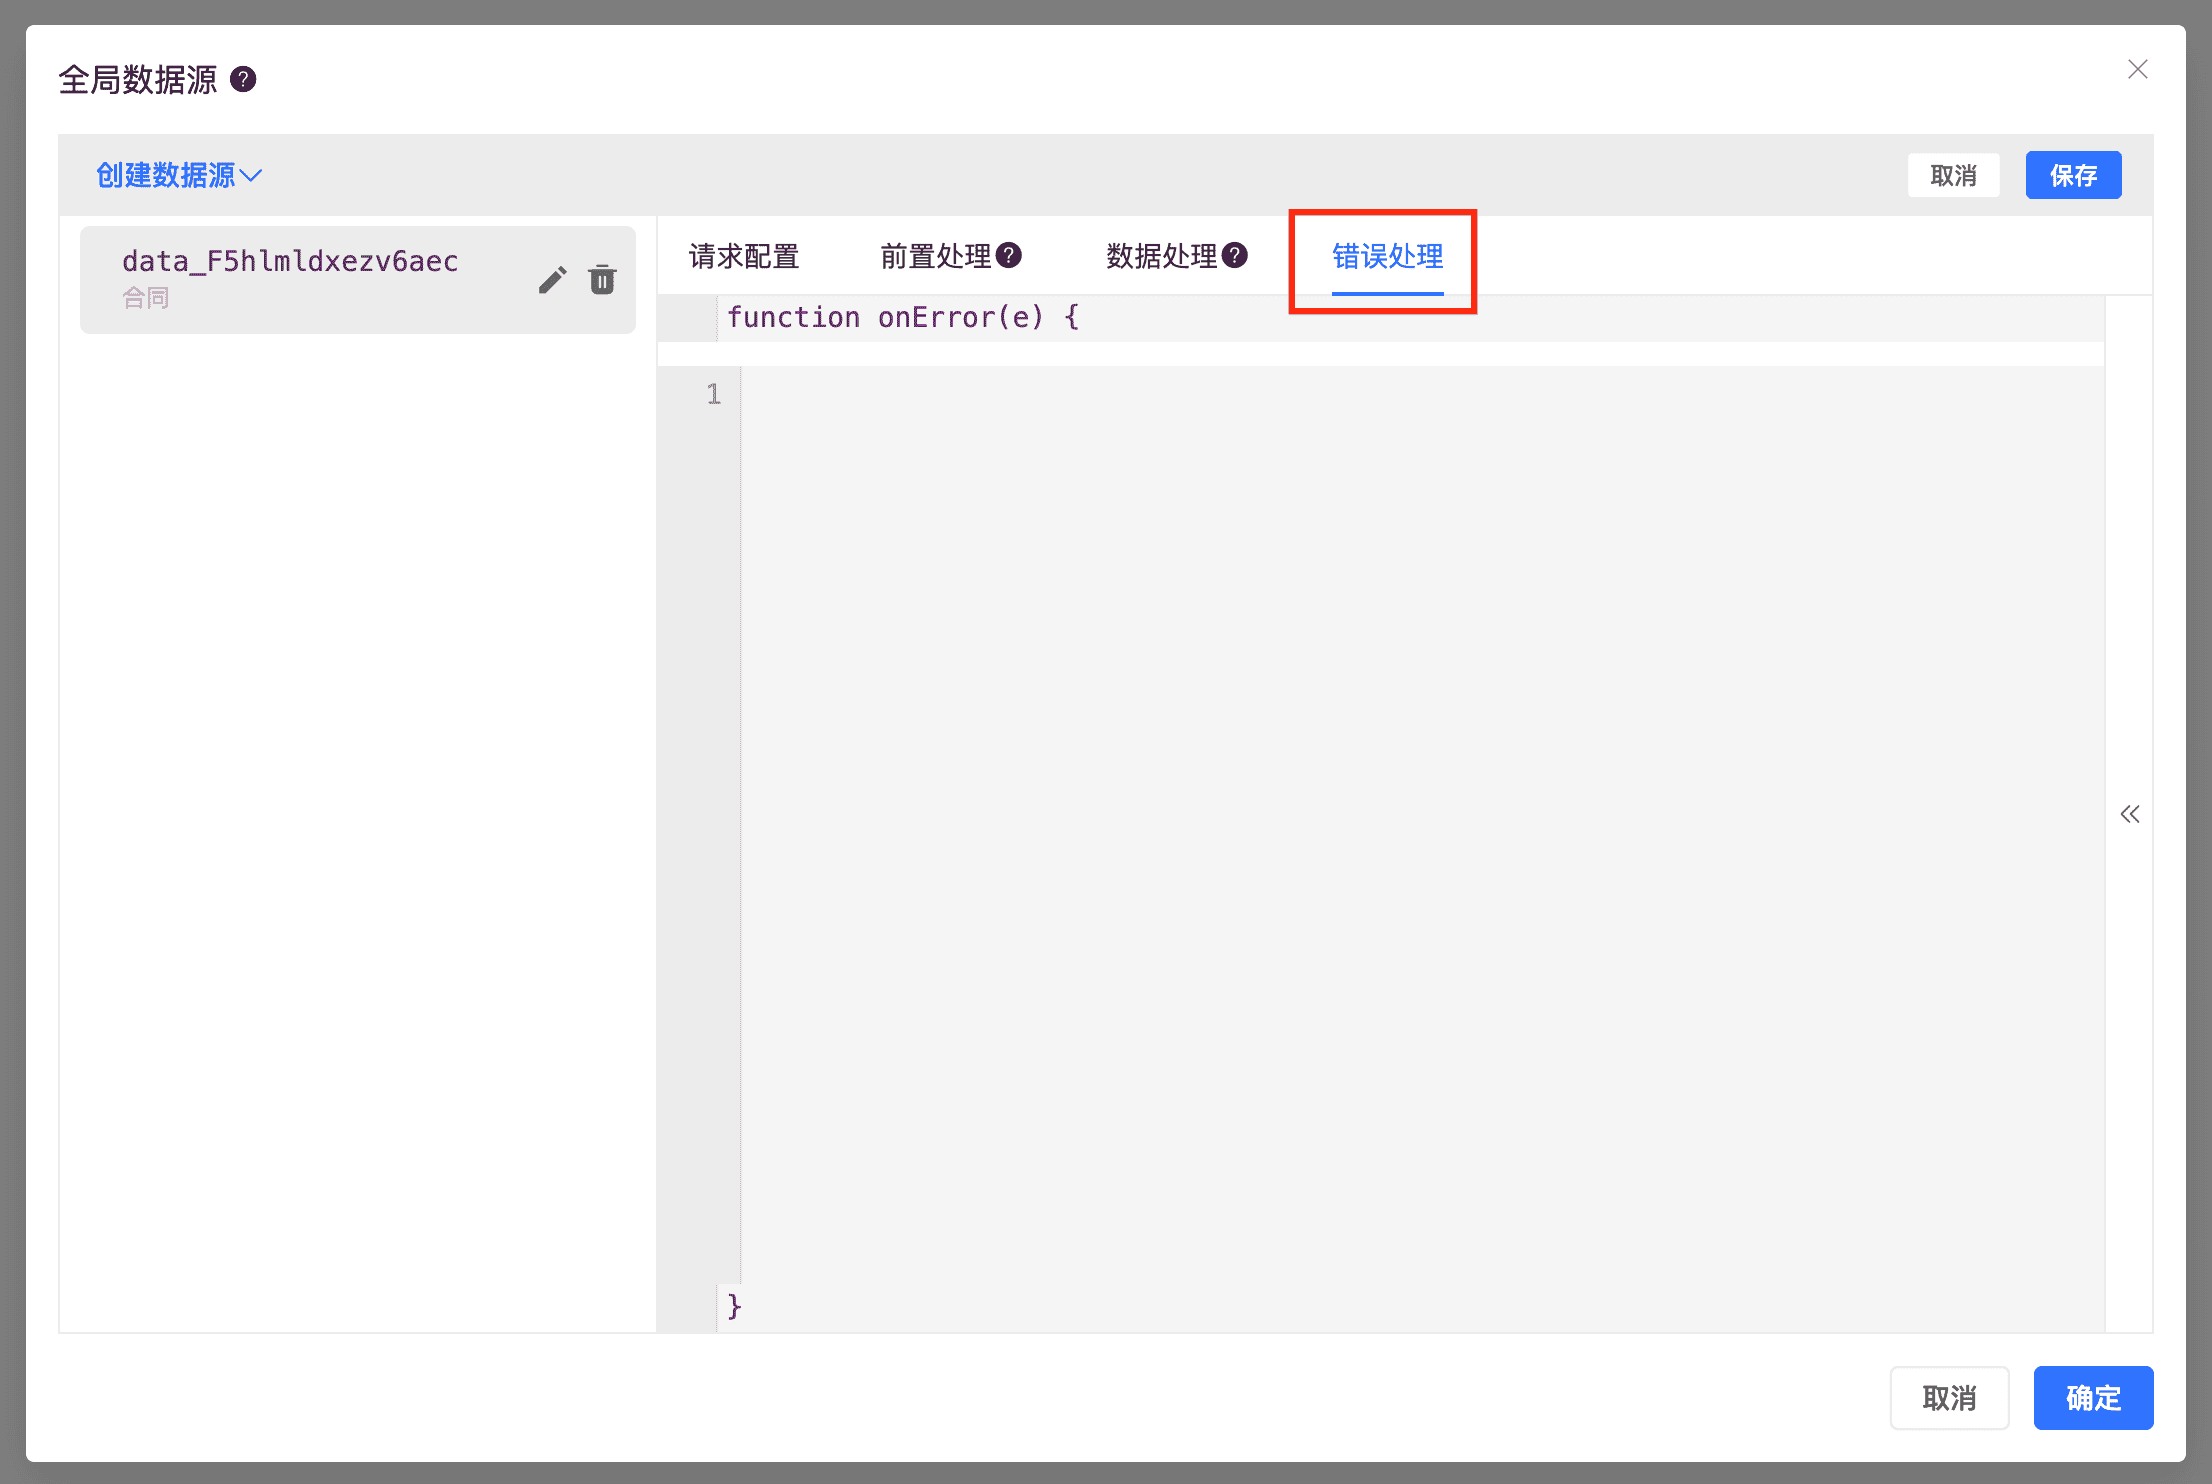Click the help icon beside 前置处理
Screen dimensions: 2212x1484
(1009, 256)
